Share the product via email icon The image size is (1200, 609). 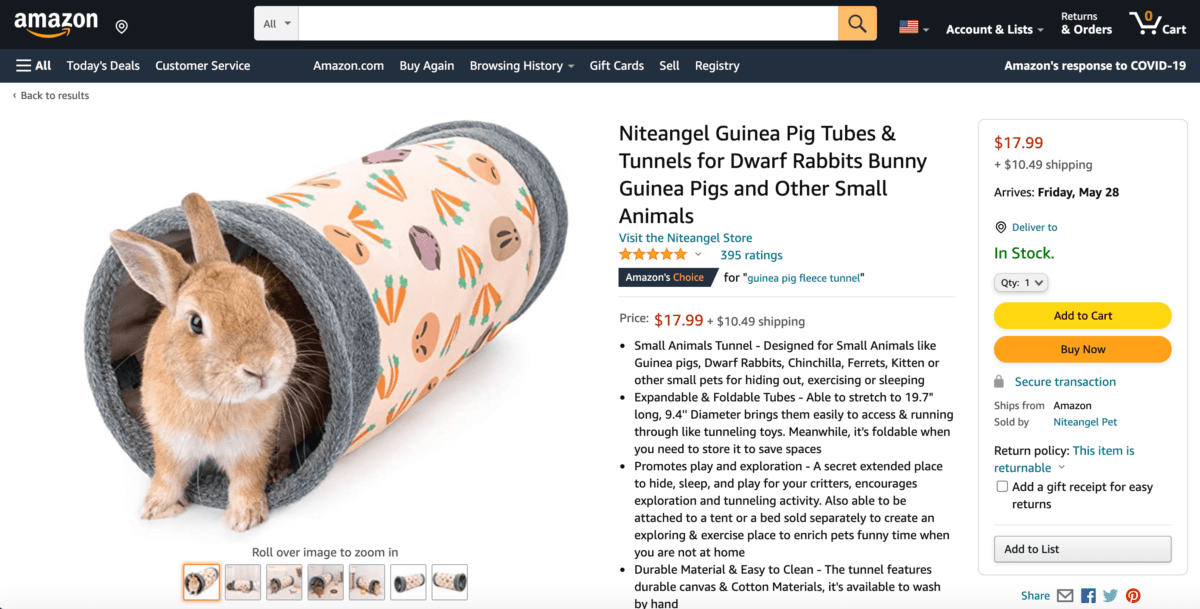point(1065,595)
